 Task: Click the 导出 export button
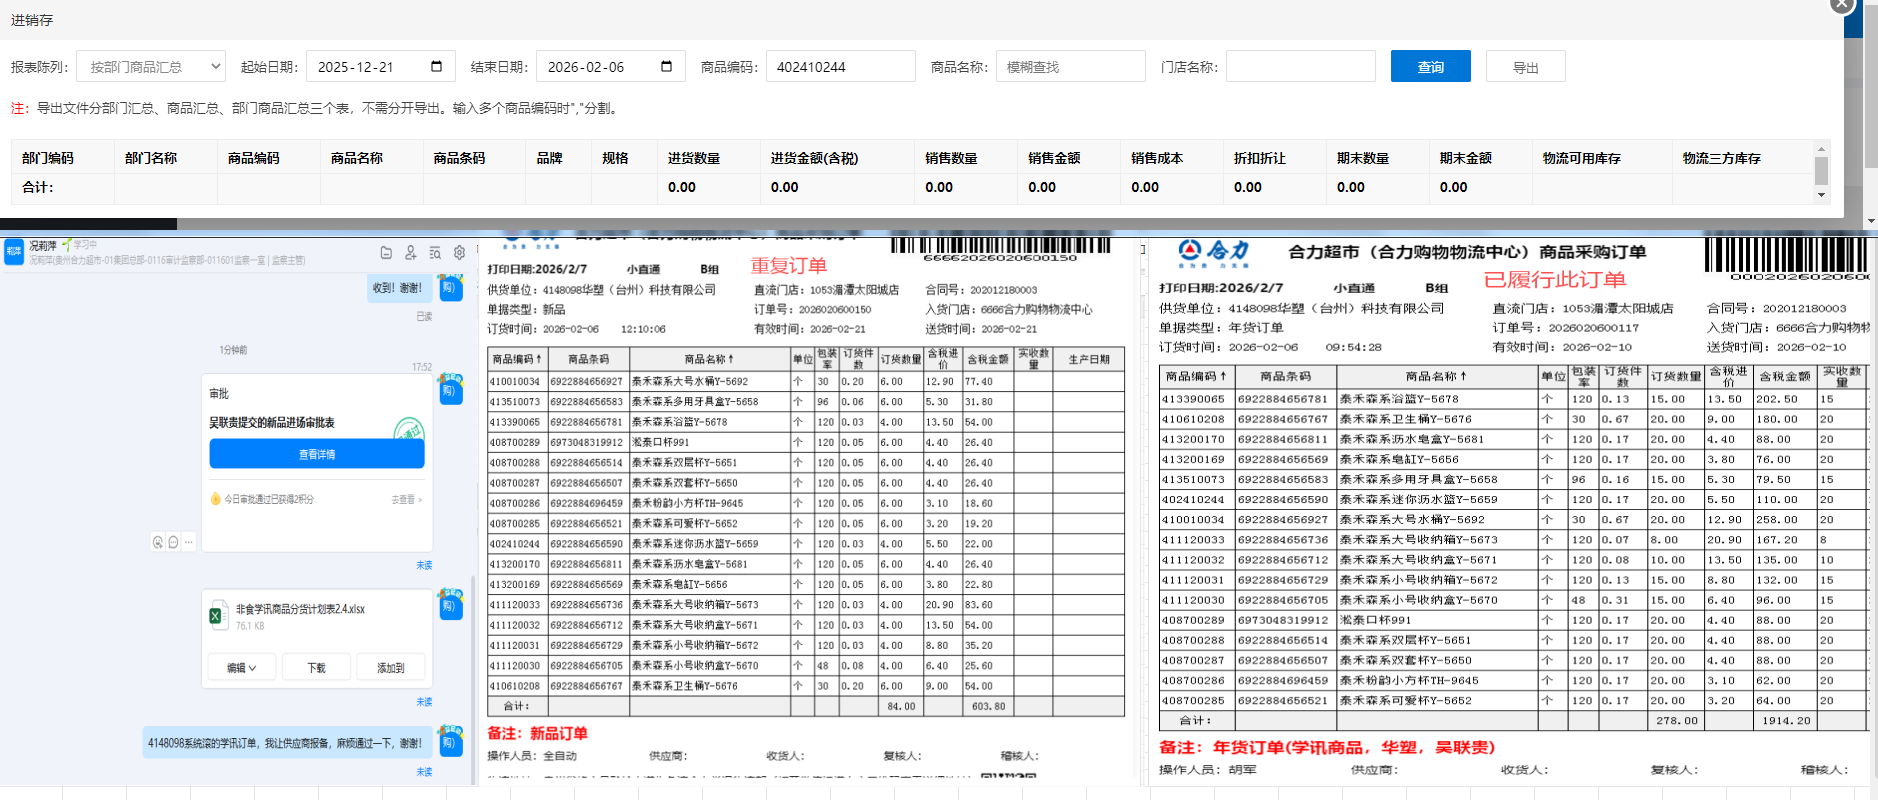(x=1525, y=67)
